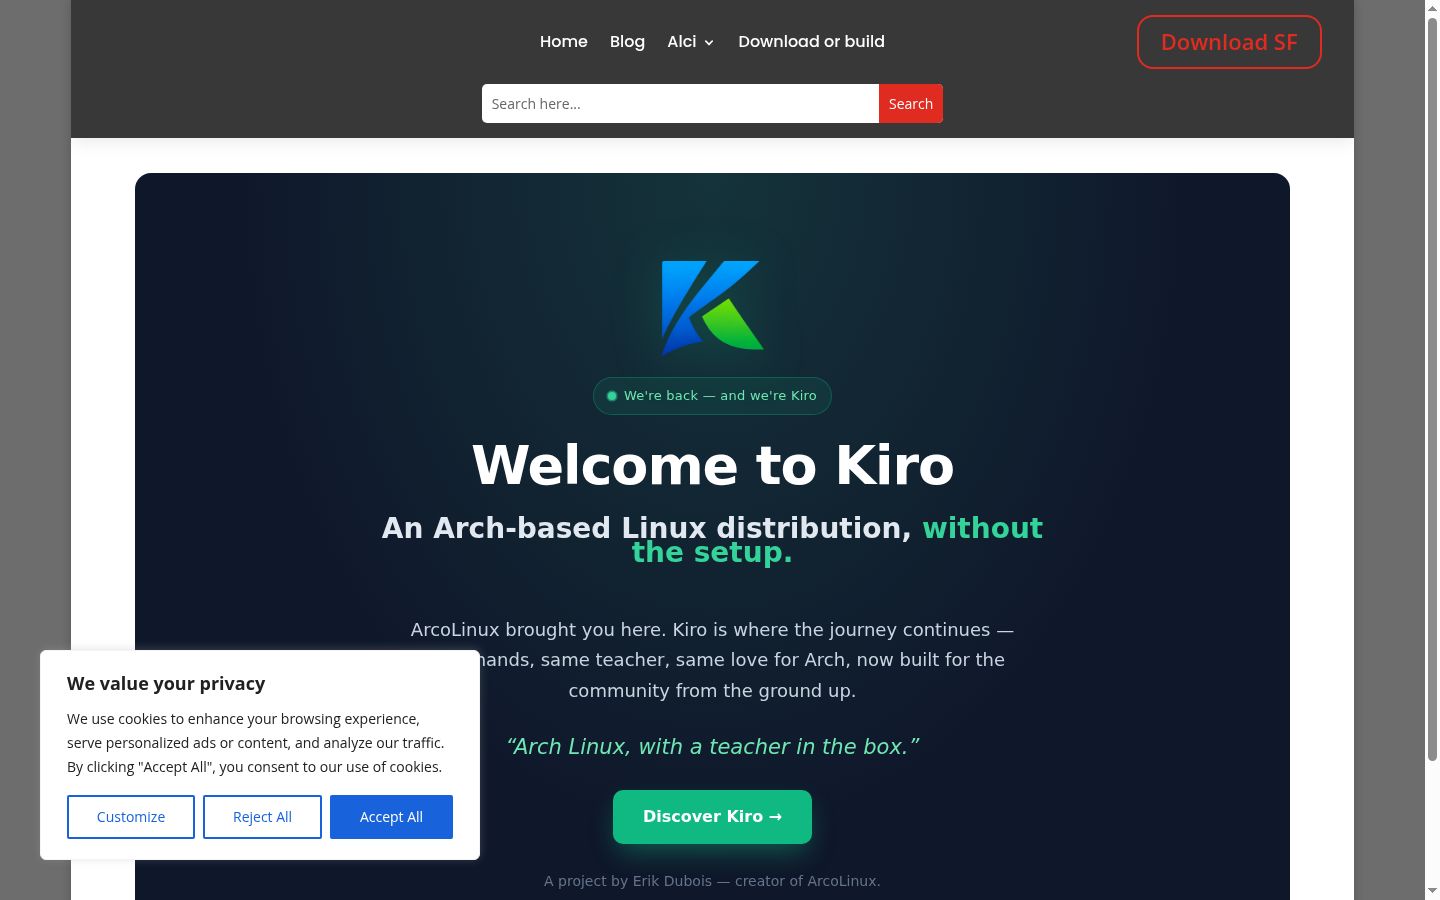Expand the Alci dropdown chevron

coord(709,43)
